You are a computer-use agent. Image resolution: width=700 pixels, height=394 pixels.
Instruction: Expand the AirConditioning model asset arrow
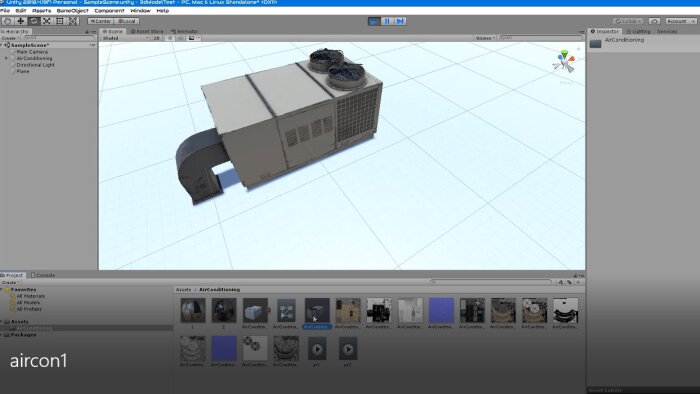tap(269, 310)
